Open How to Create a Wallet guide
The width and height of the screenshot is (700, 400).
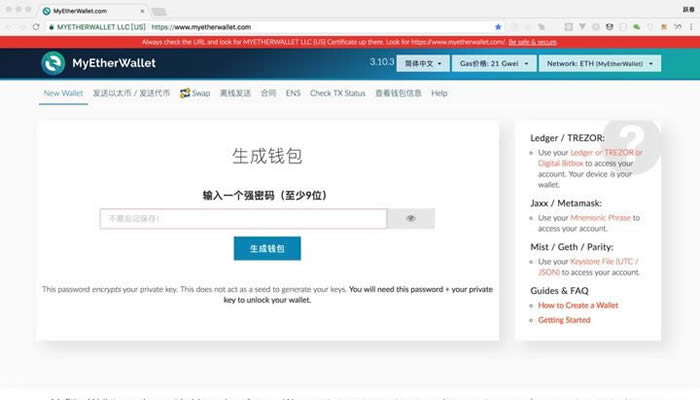[x=578, y=305]
